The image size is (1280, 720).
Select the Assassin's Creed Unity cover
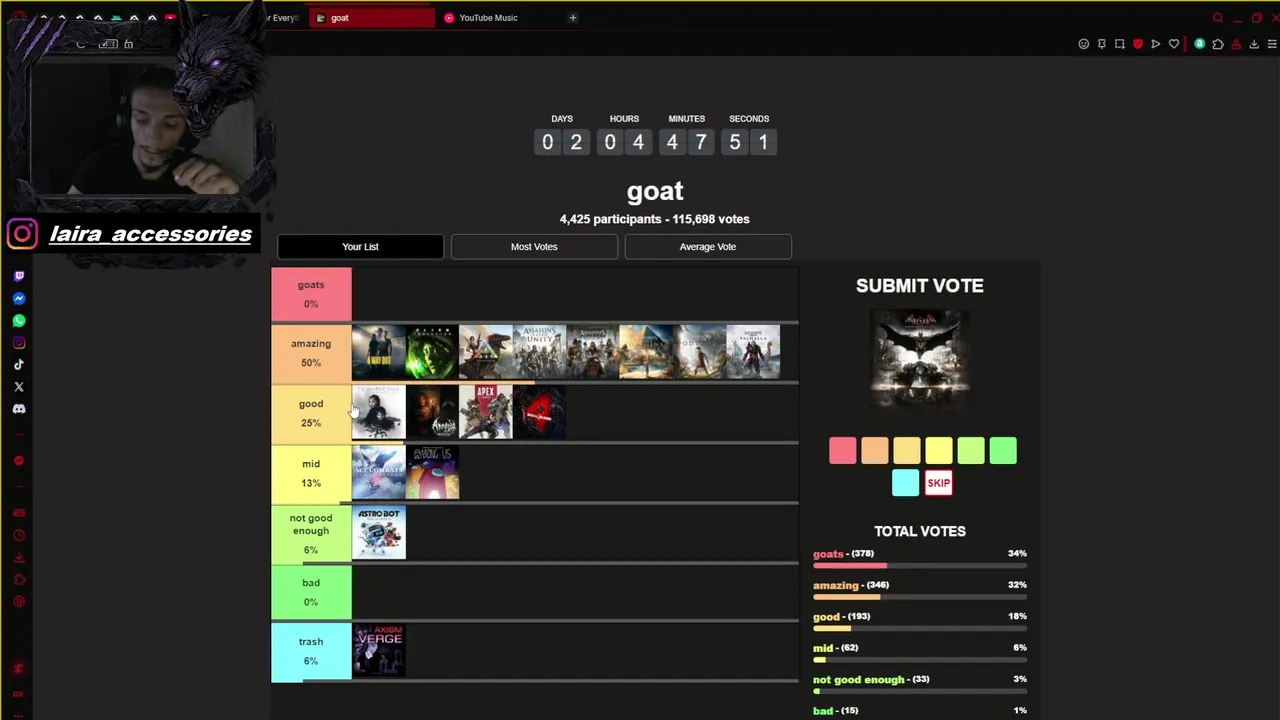539,352
